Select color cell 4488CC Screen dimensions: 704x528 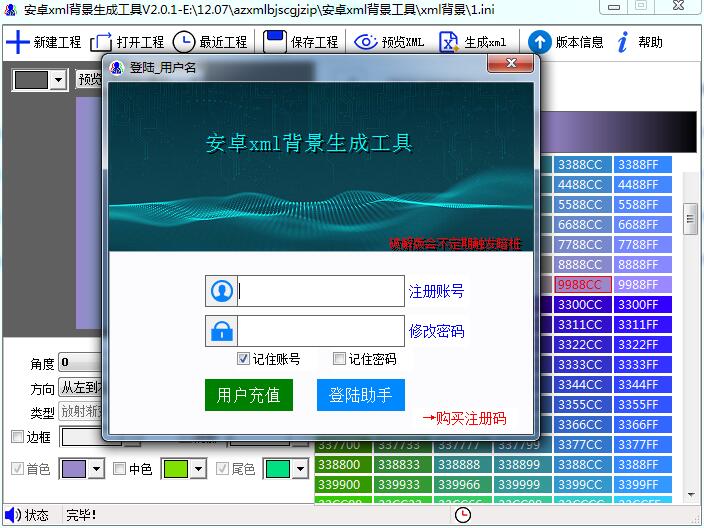[583, 185]
